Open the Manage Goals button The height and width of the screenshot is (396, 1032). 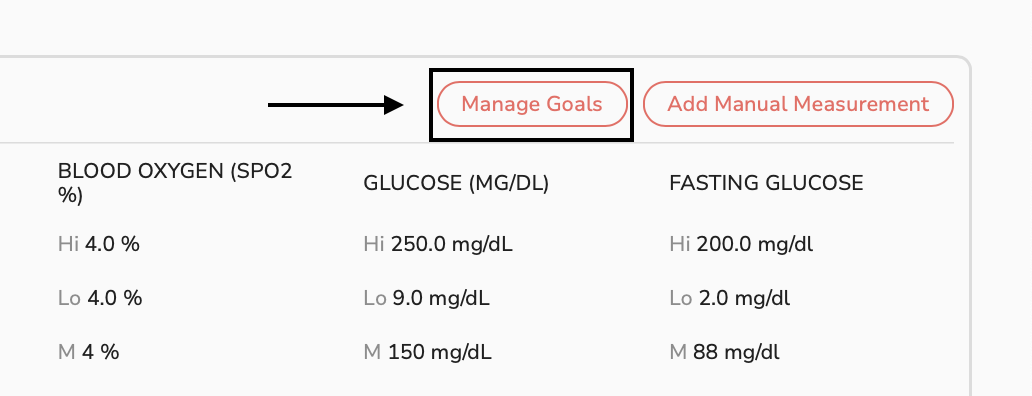coord(532,104)
